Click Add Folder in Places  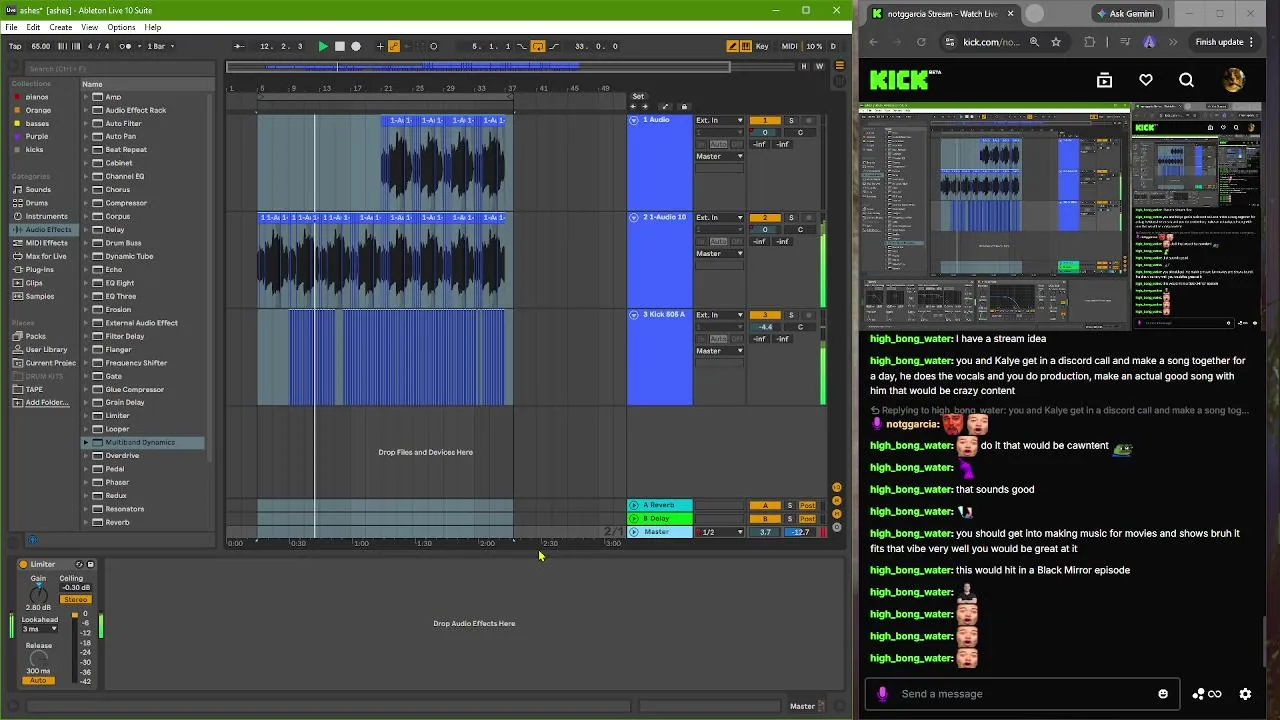click(46, 403)
